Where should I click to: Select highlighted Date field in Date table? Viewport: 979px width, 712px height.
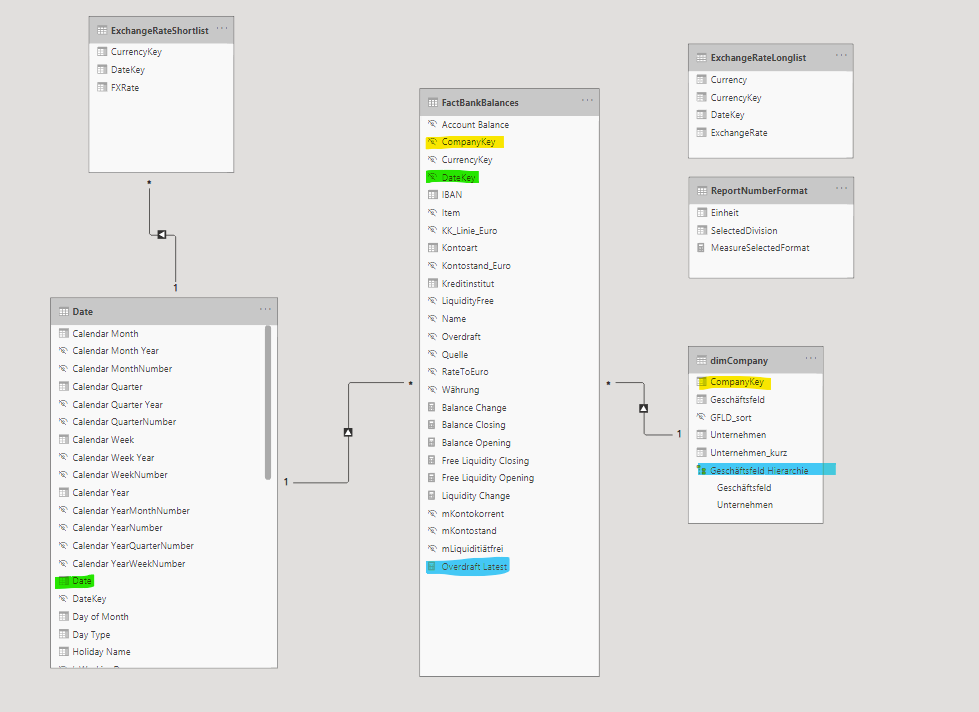(82, 581)
